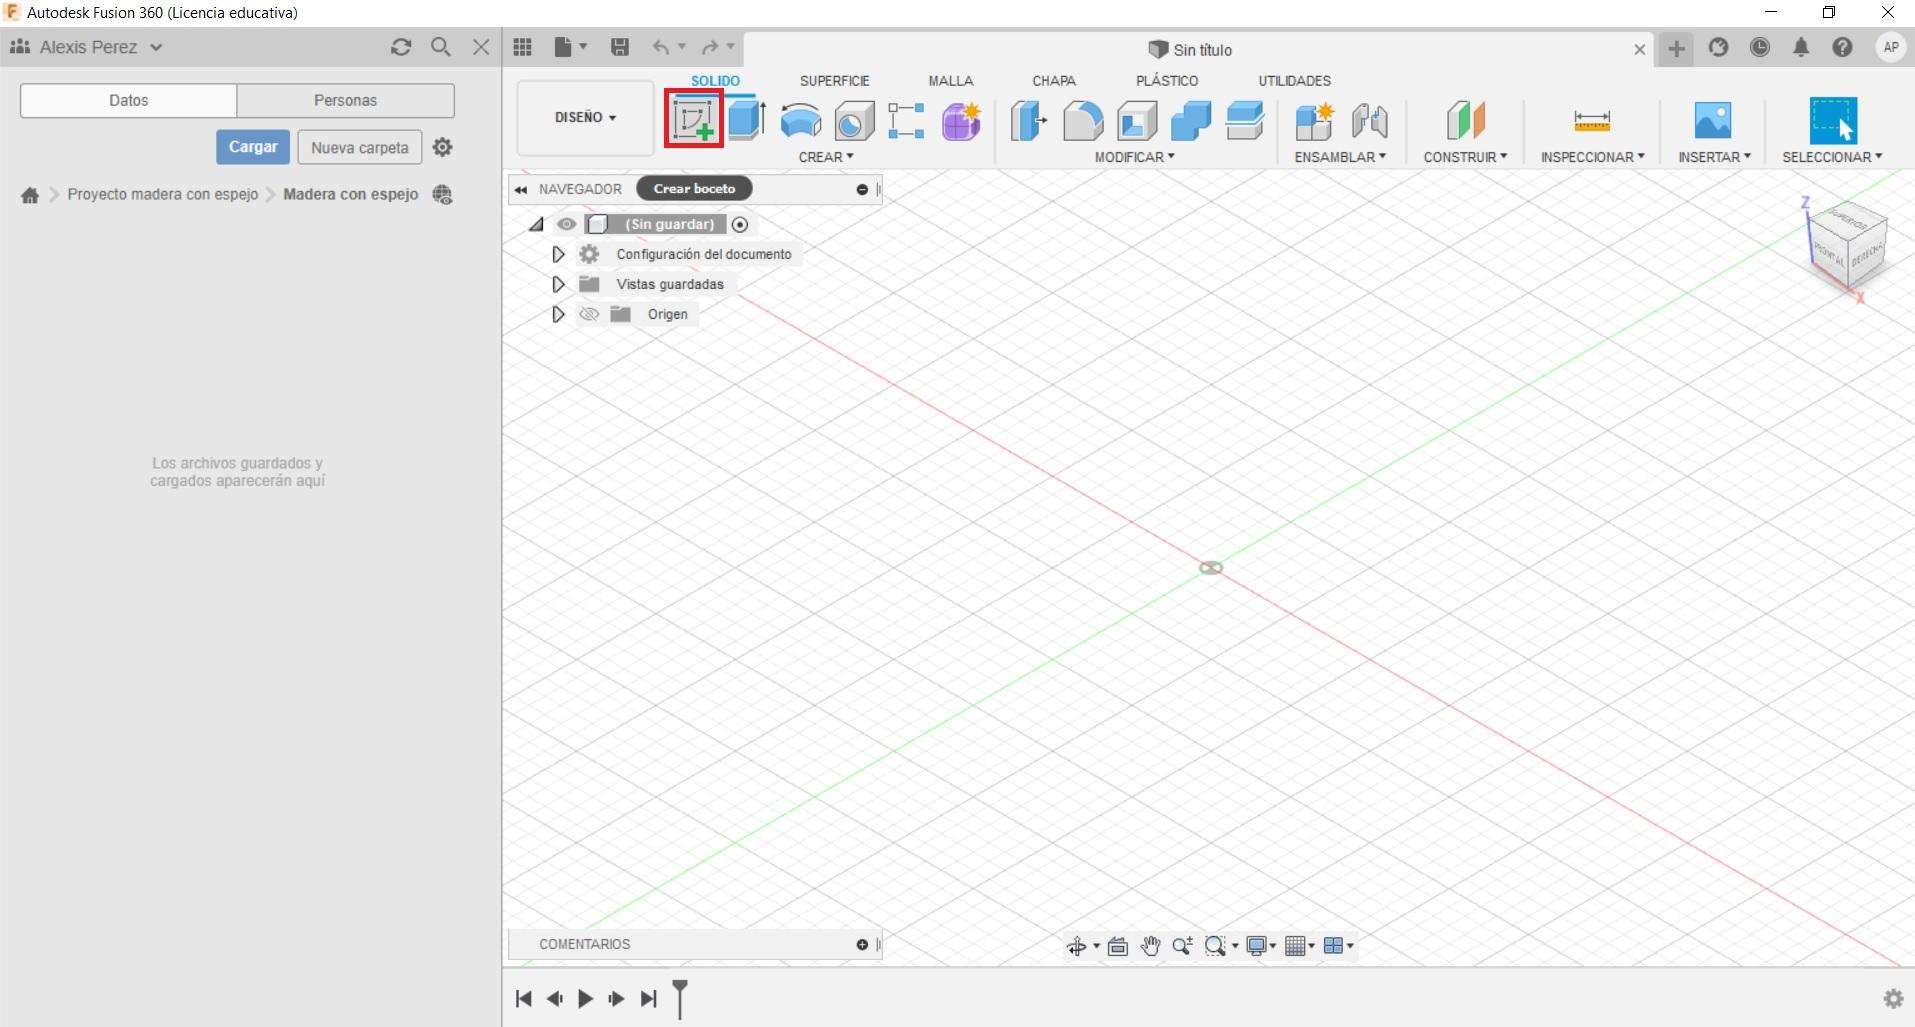Select the Combine tool icon
1915x1027 pixels.
(x=1190, y=121)
